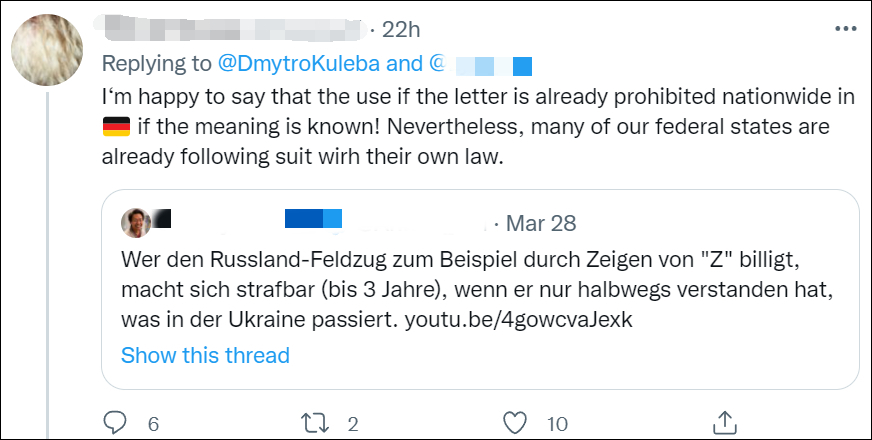Click the reply speech bubble icon
This screenshot has width=872, height=440.
(116, 422)
